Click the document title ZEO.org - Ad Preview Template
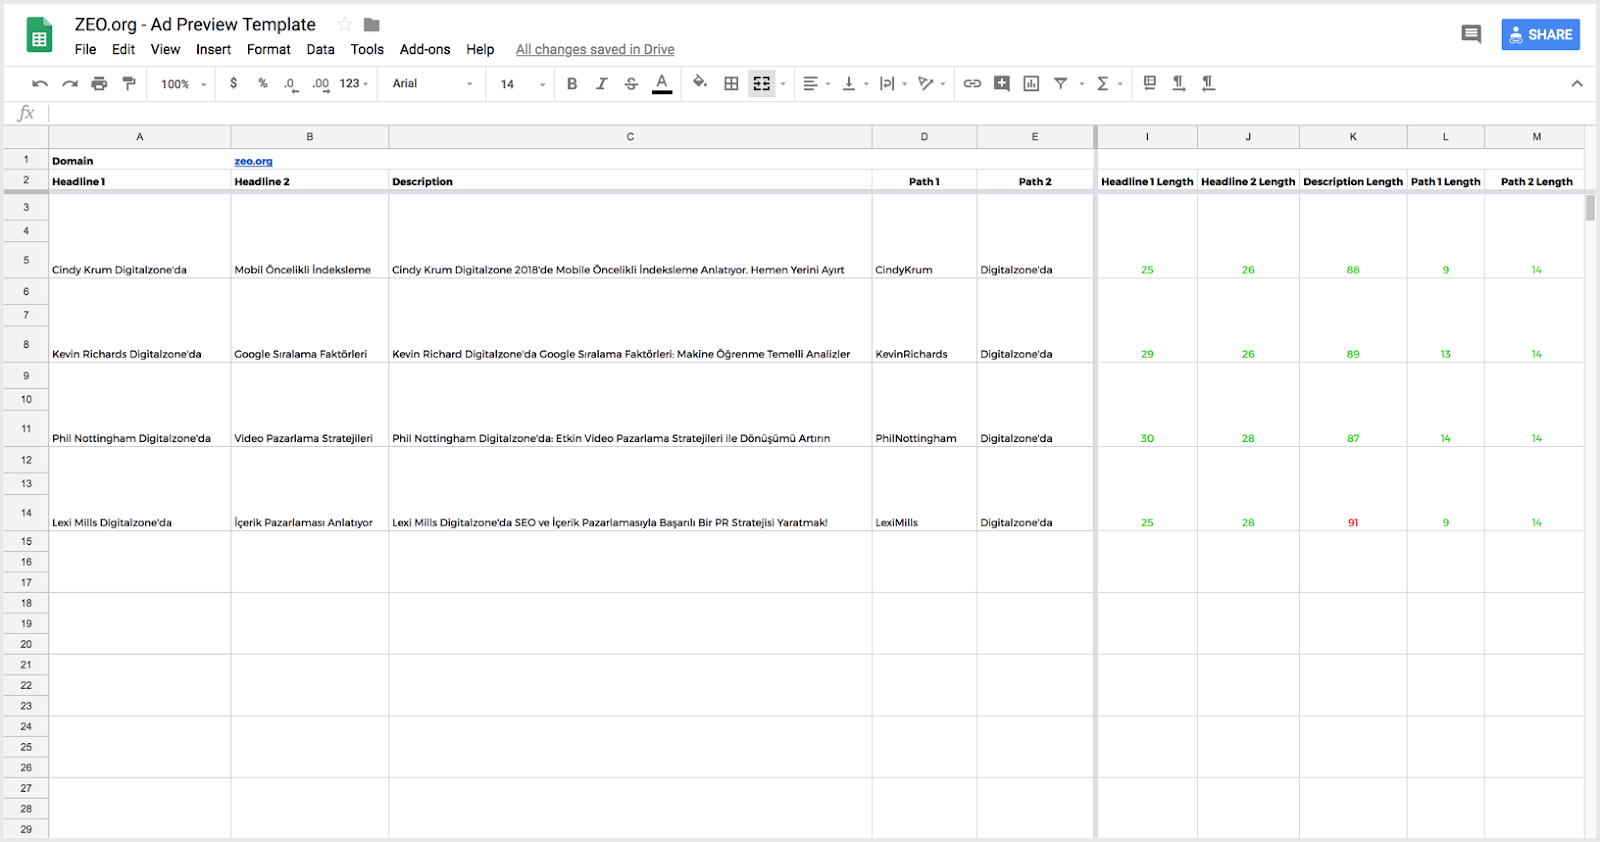 tap(195, 24)
